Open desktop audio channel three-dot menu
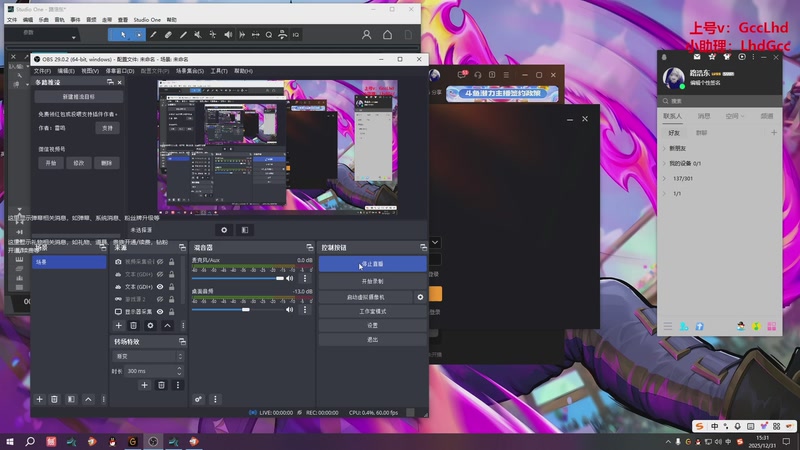This screenshot has width=800, height=450. point(305,309)
